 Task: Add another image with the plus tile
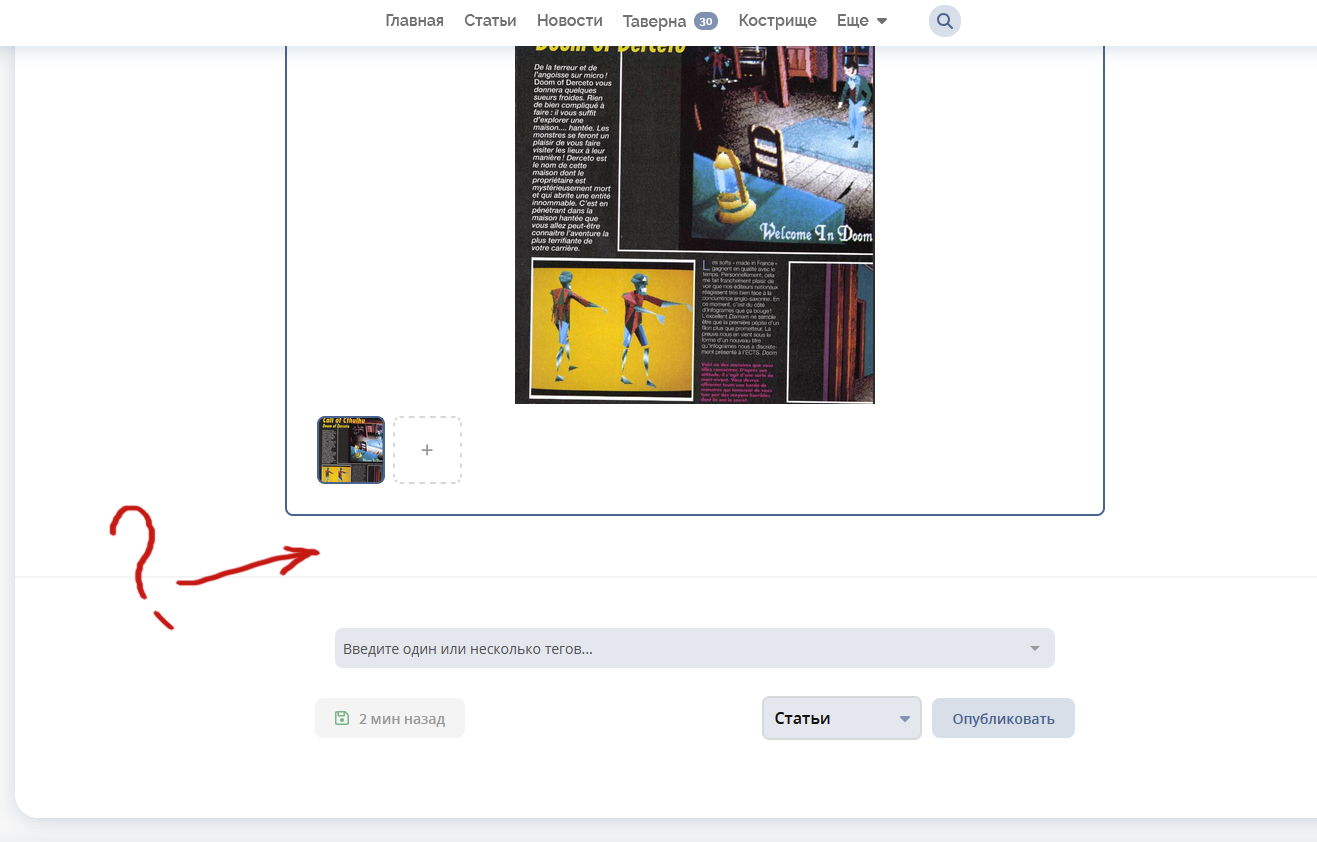click(427, 450)
